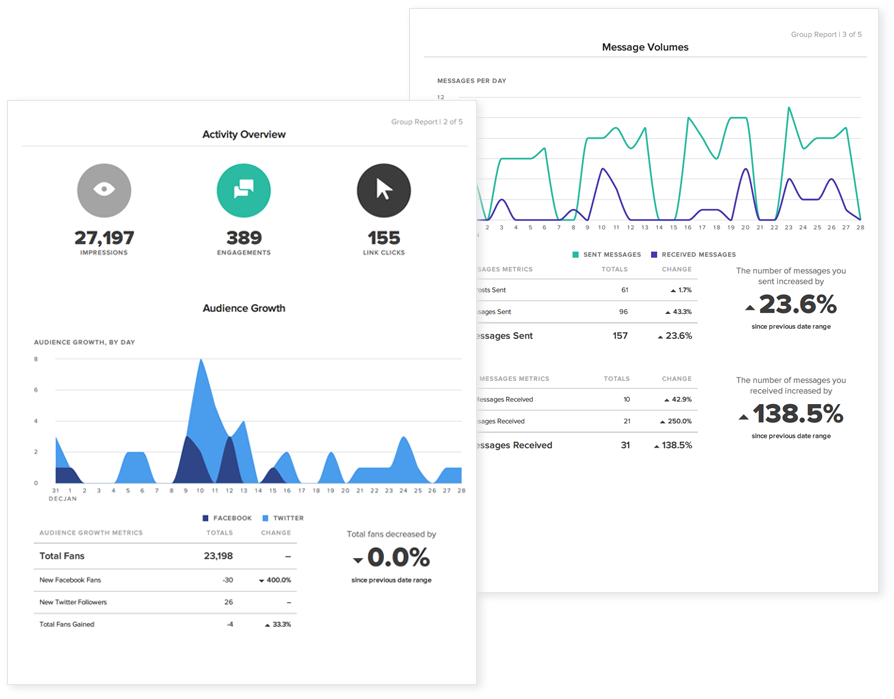Select the "Activity Overview" page title
The height and width of the screenshot is (699, 894).
click(x=244, y=135)
